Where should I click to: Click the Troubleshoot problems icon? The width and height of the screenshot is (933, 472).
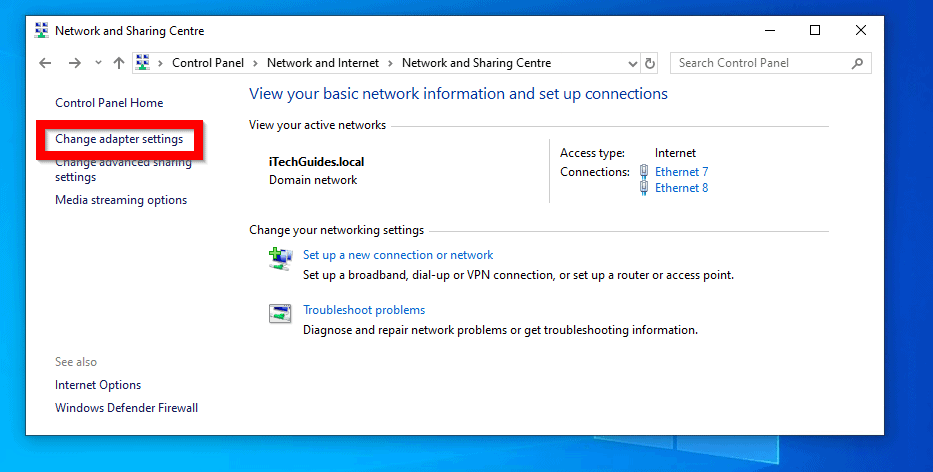pos(280,314)
